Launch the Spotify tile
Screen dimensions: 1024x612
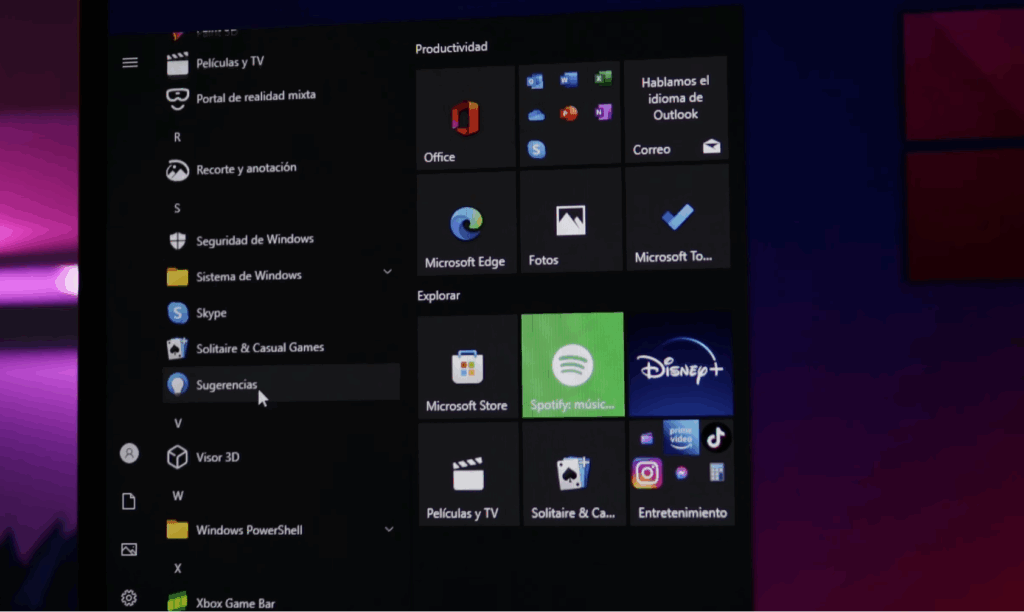(x=573, y=364)
